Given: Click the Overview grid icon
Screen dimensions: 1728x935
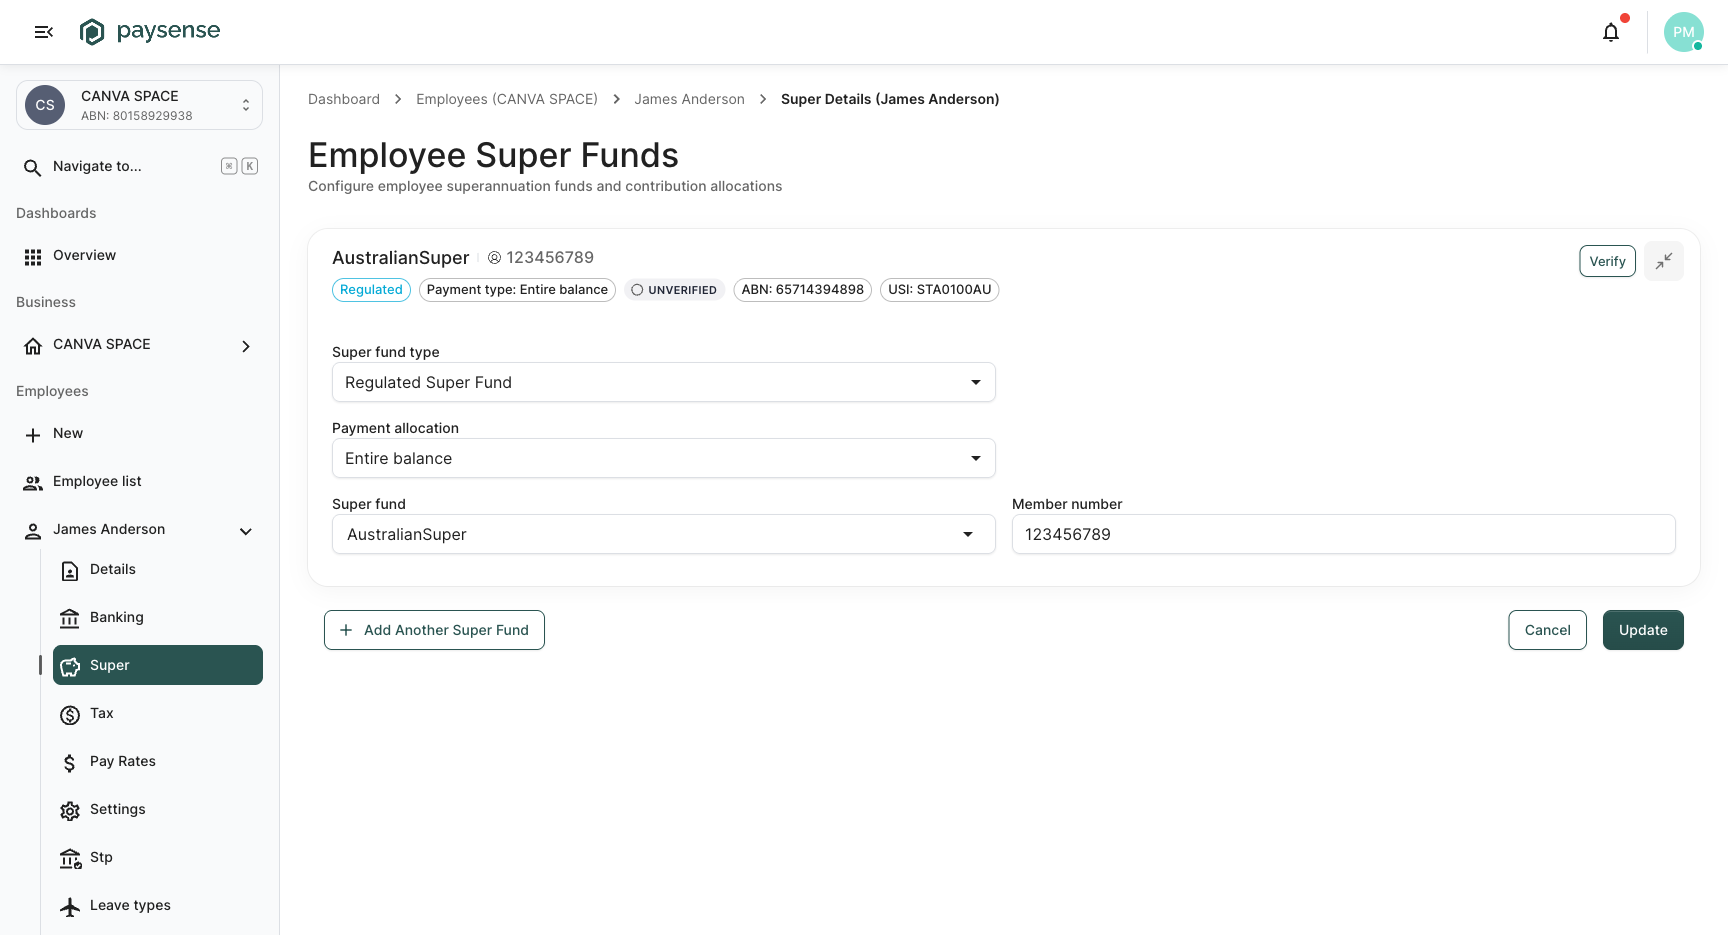Looking at the screenshot, I should (x=33, y=257).
